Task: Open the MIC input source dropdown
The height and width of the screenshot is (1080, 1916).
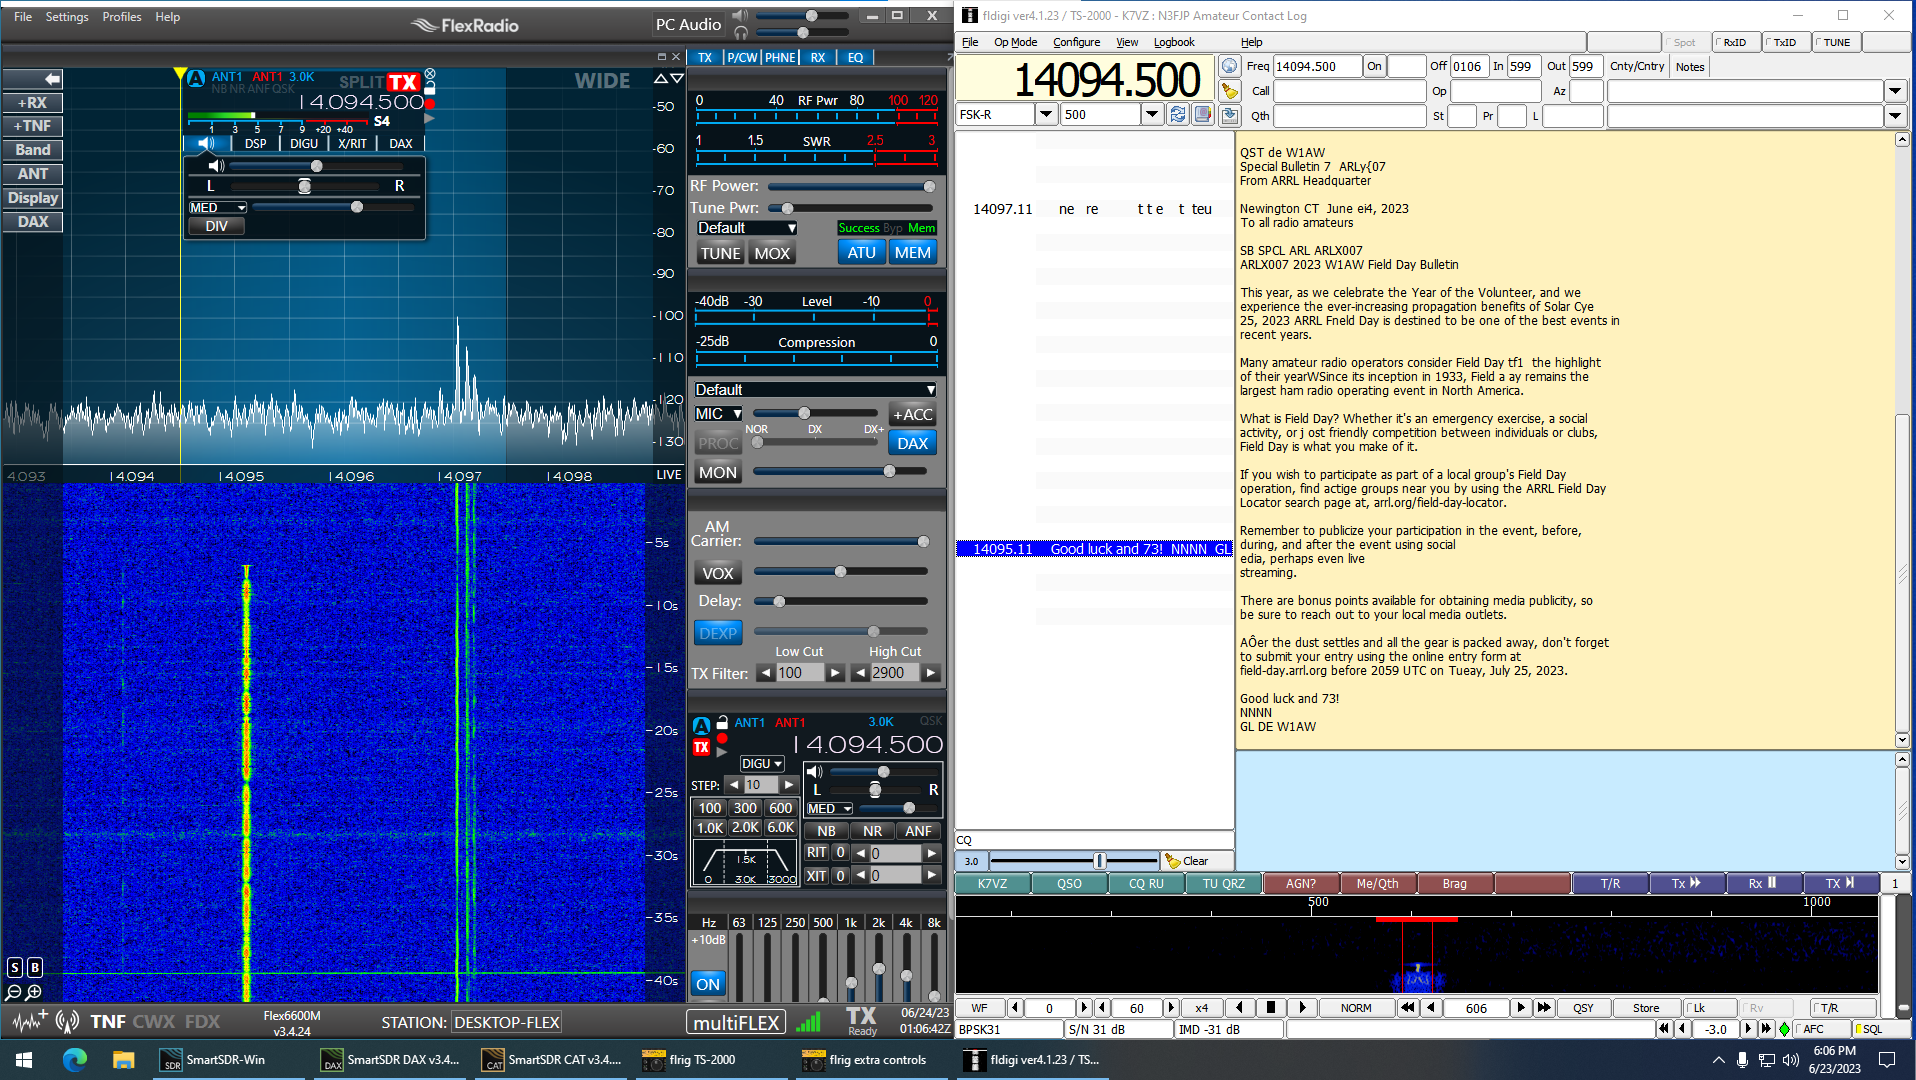Action: (718, 413)
